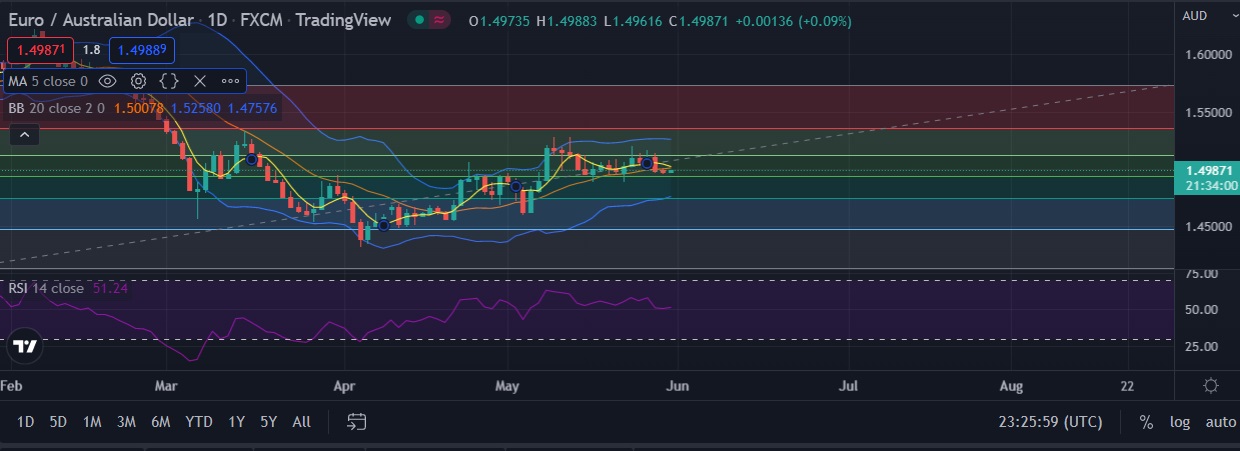Select the 1M time range
The image size is (1240, 451).
92,422
